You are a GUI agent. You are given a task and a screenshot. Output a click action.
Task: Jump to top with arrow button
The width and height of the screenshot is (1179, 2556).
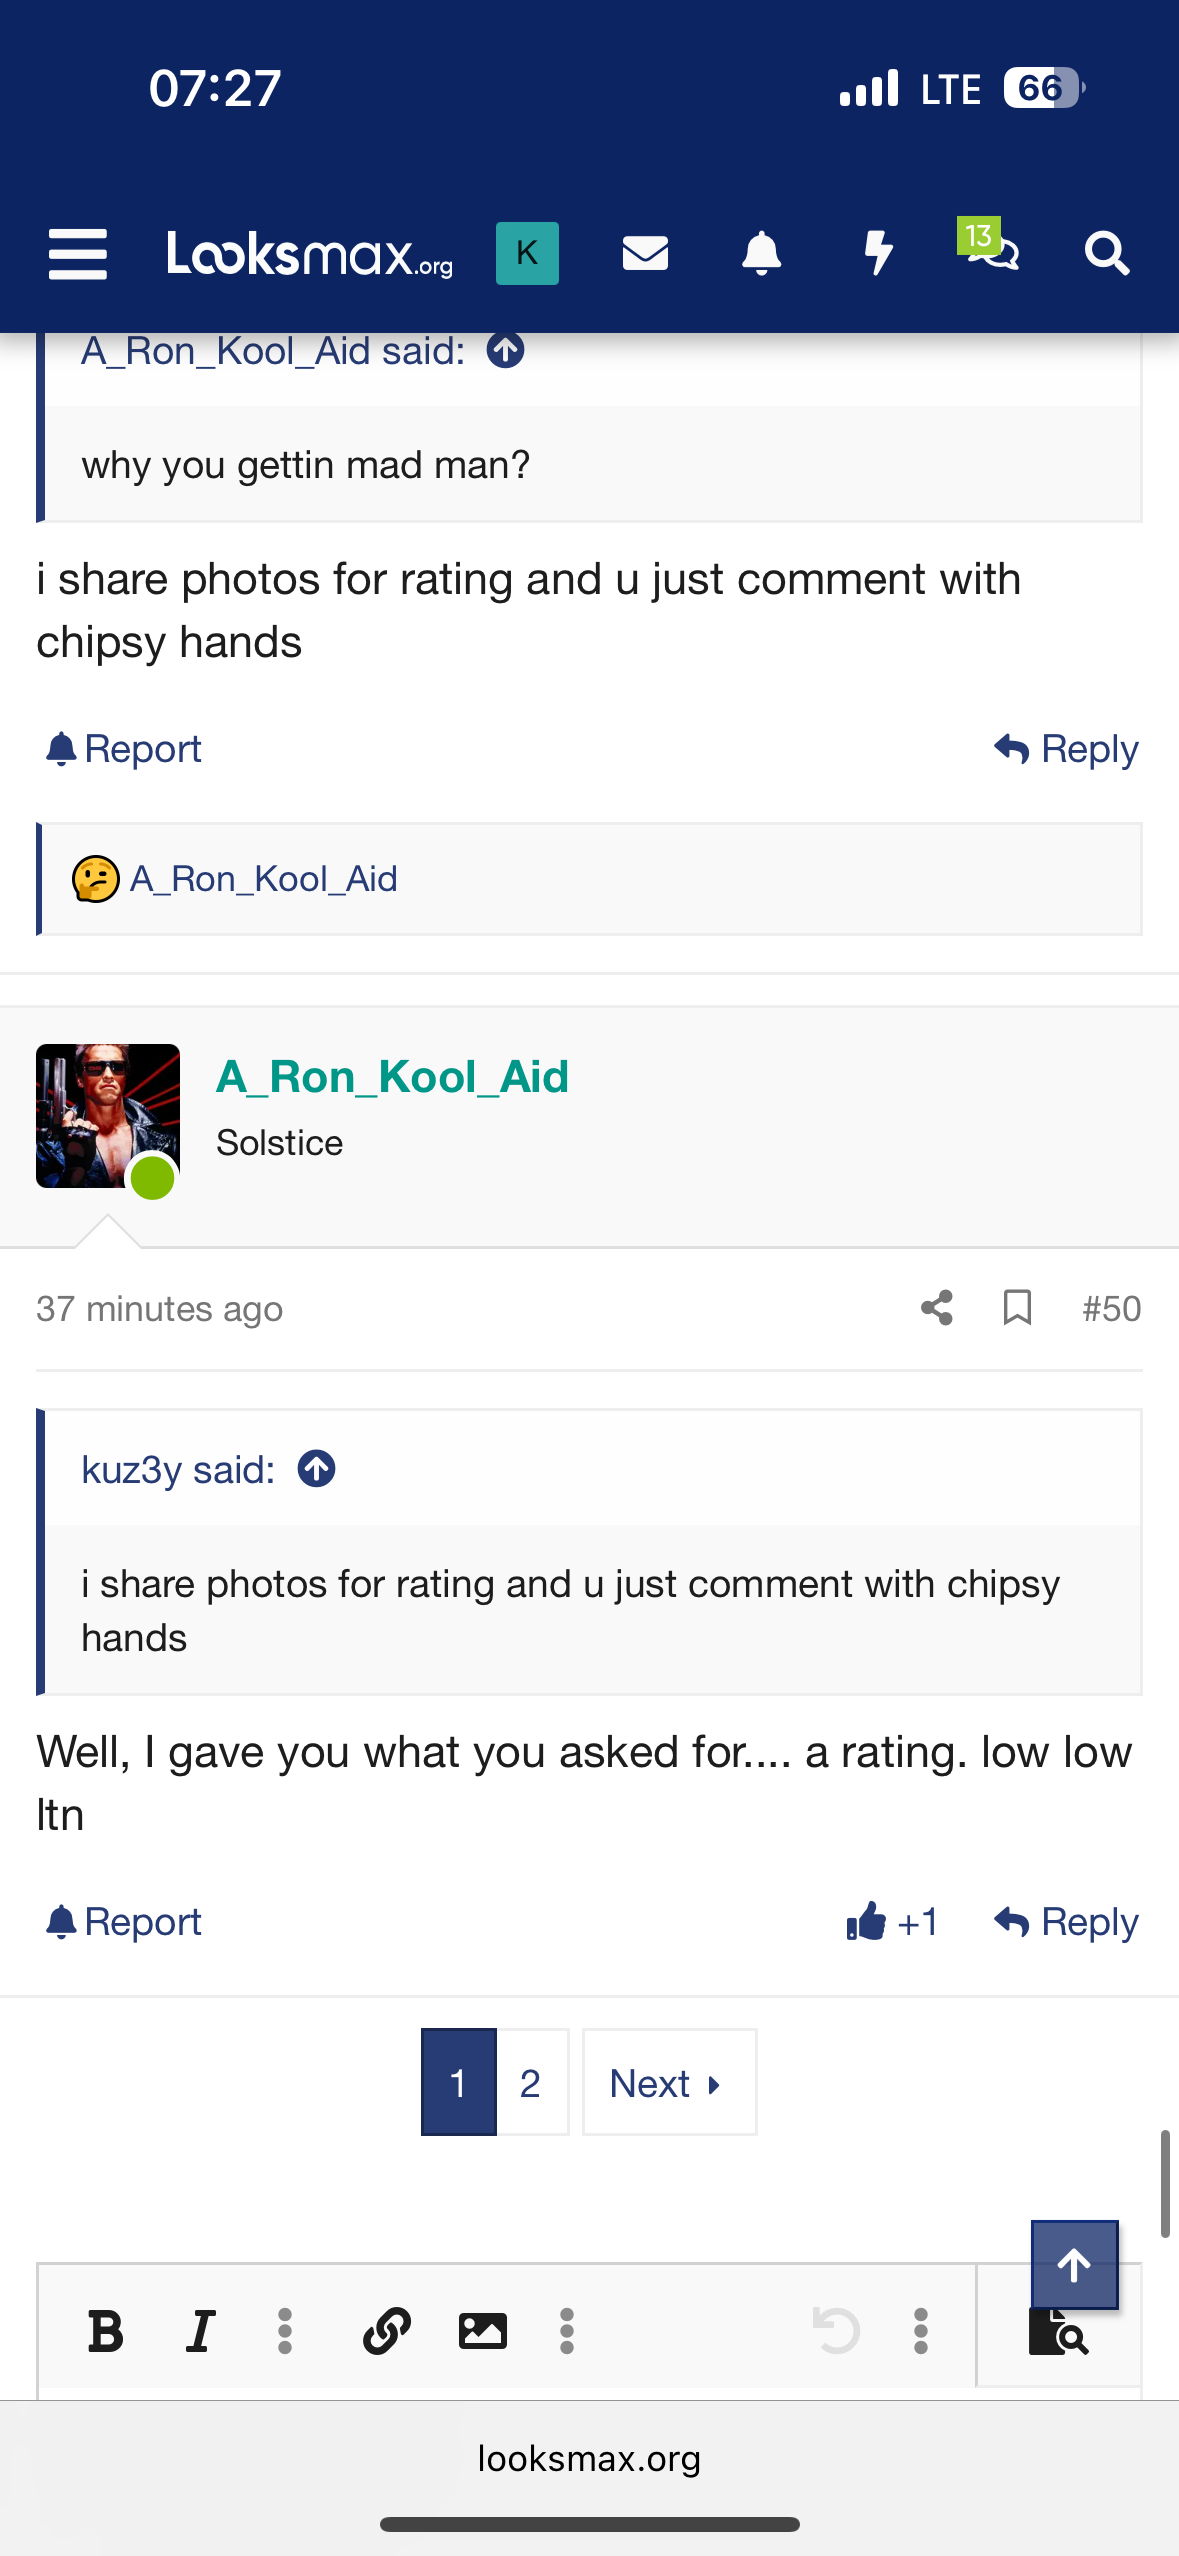(1074, 2265)
